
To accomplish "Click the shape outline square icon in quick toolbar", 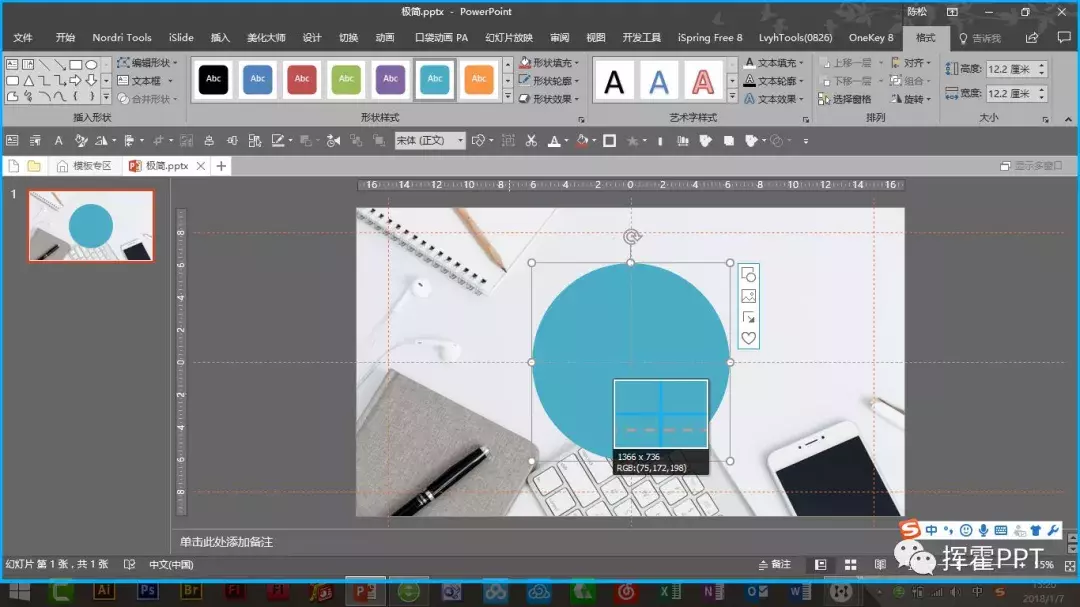I will [610, 141].
